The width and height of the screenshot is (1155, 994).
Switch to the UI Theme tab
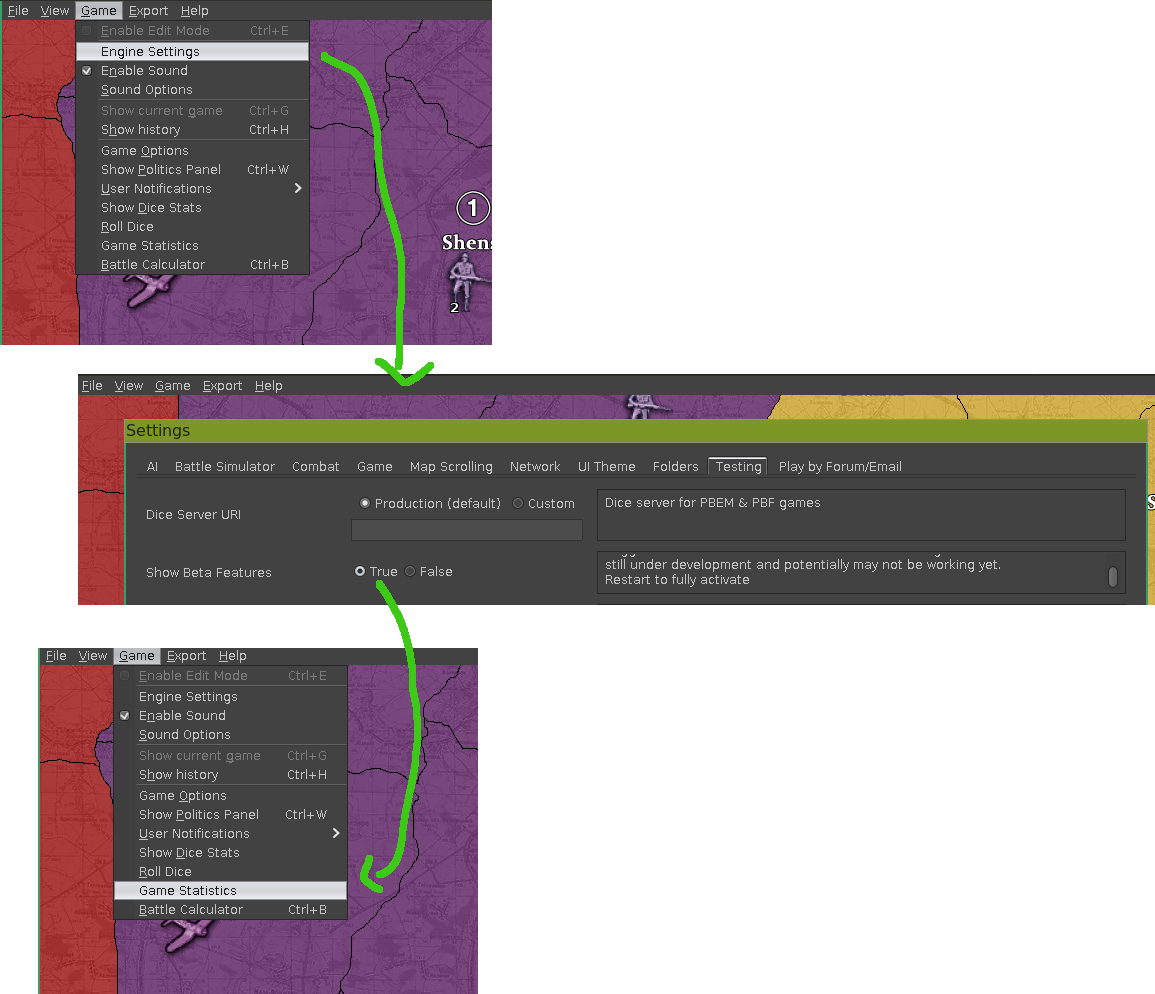click(x=606, y=467)
